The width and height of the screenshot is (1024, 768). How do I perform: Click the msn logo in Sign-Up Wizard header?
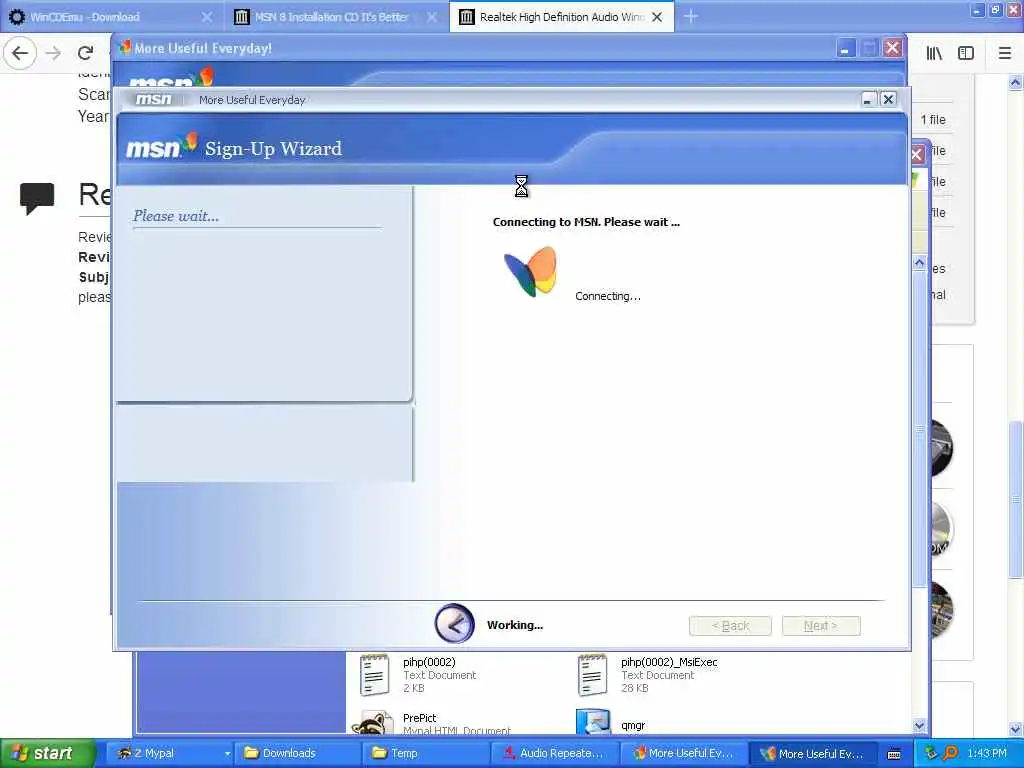pyautogui.click(x=161, y=146)
